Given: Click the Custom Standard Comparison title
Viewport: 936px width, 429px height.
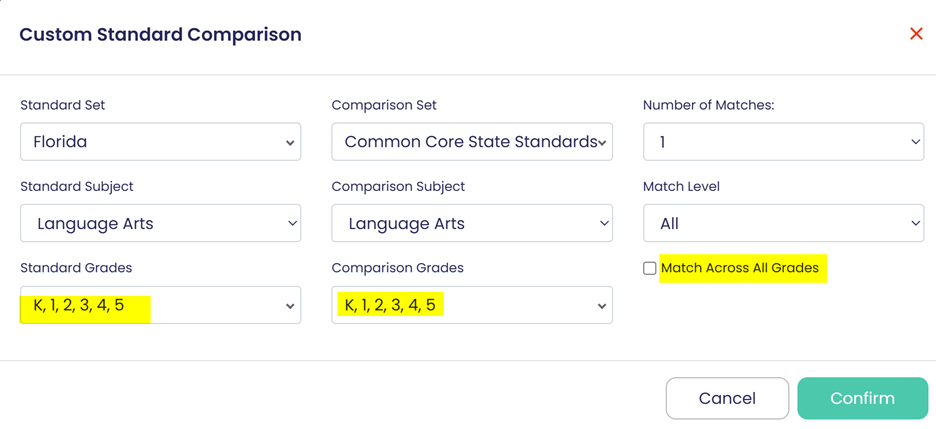Looking at the screenshot, I should click(x=160, y=35).
